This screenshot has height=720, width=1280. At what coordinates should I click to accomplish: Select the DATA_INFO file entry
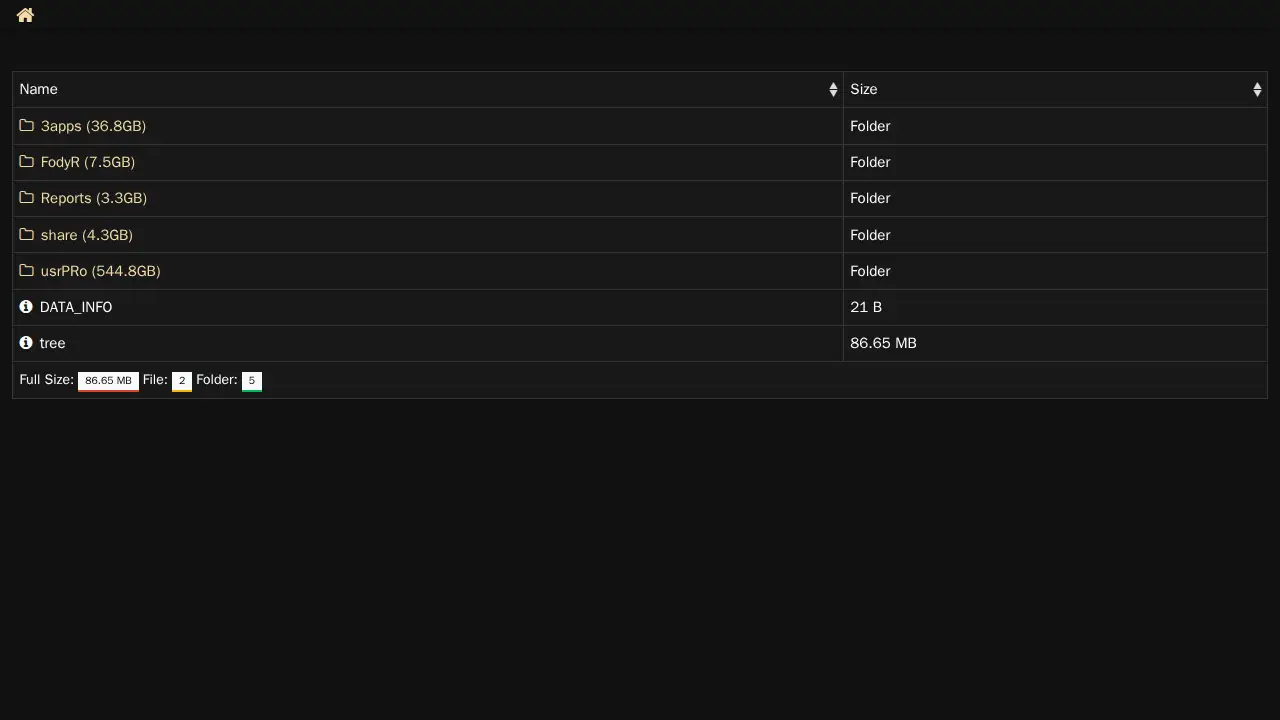pos(76,307)
